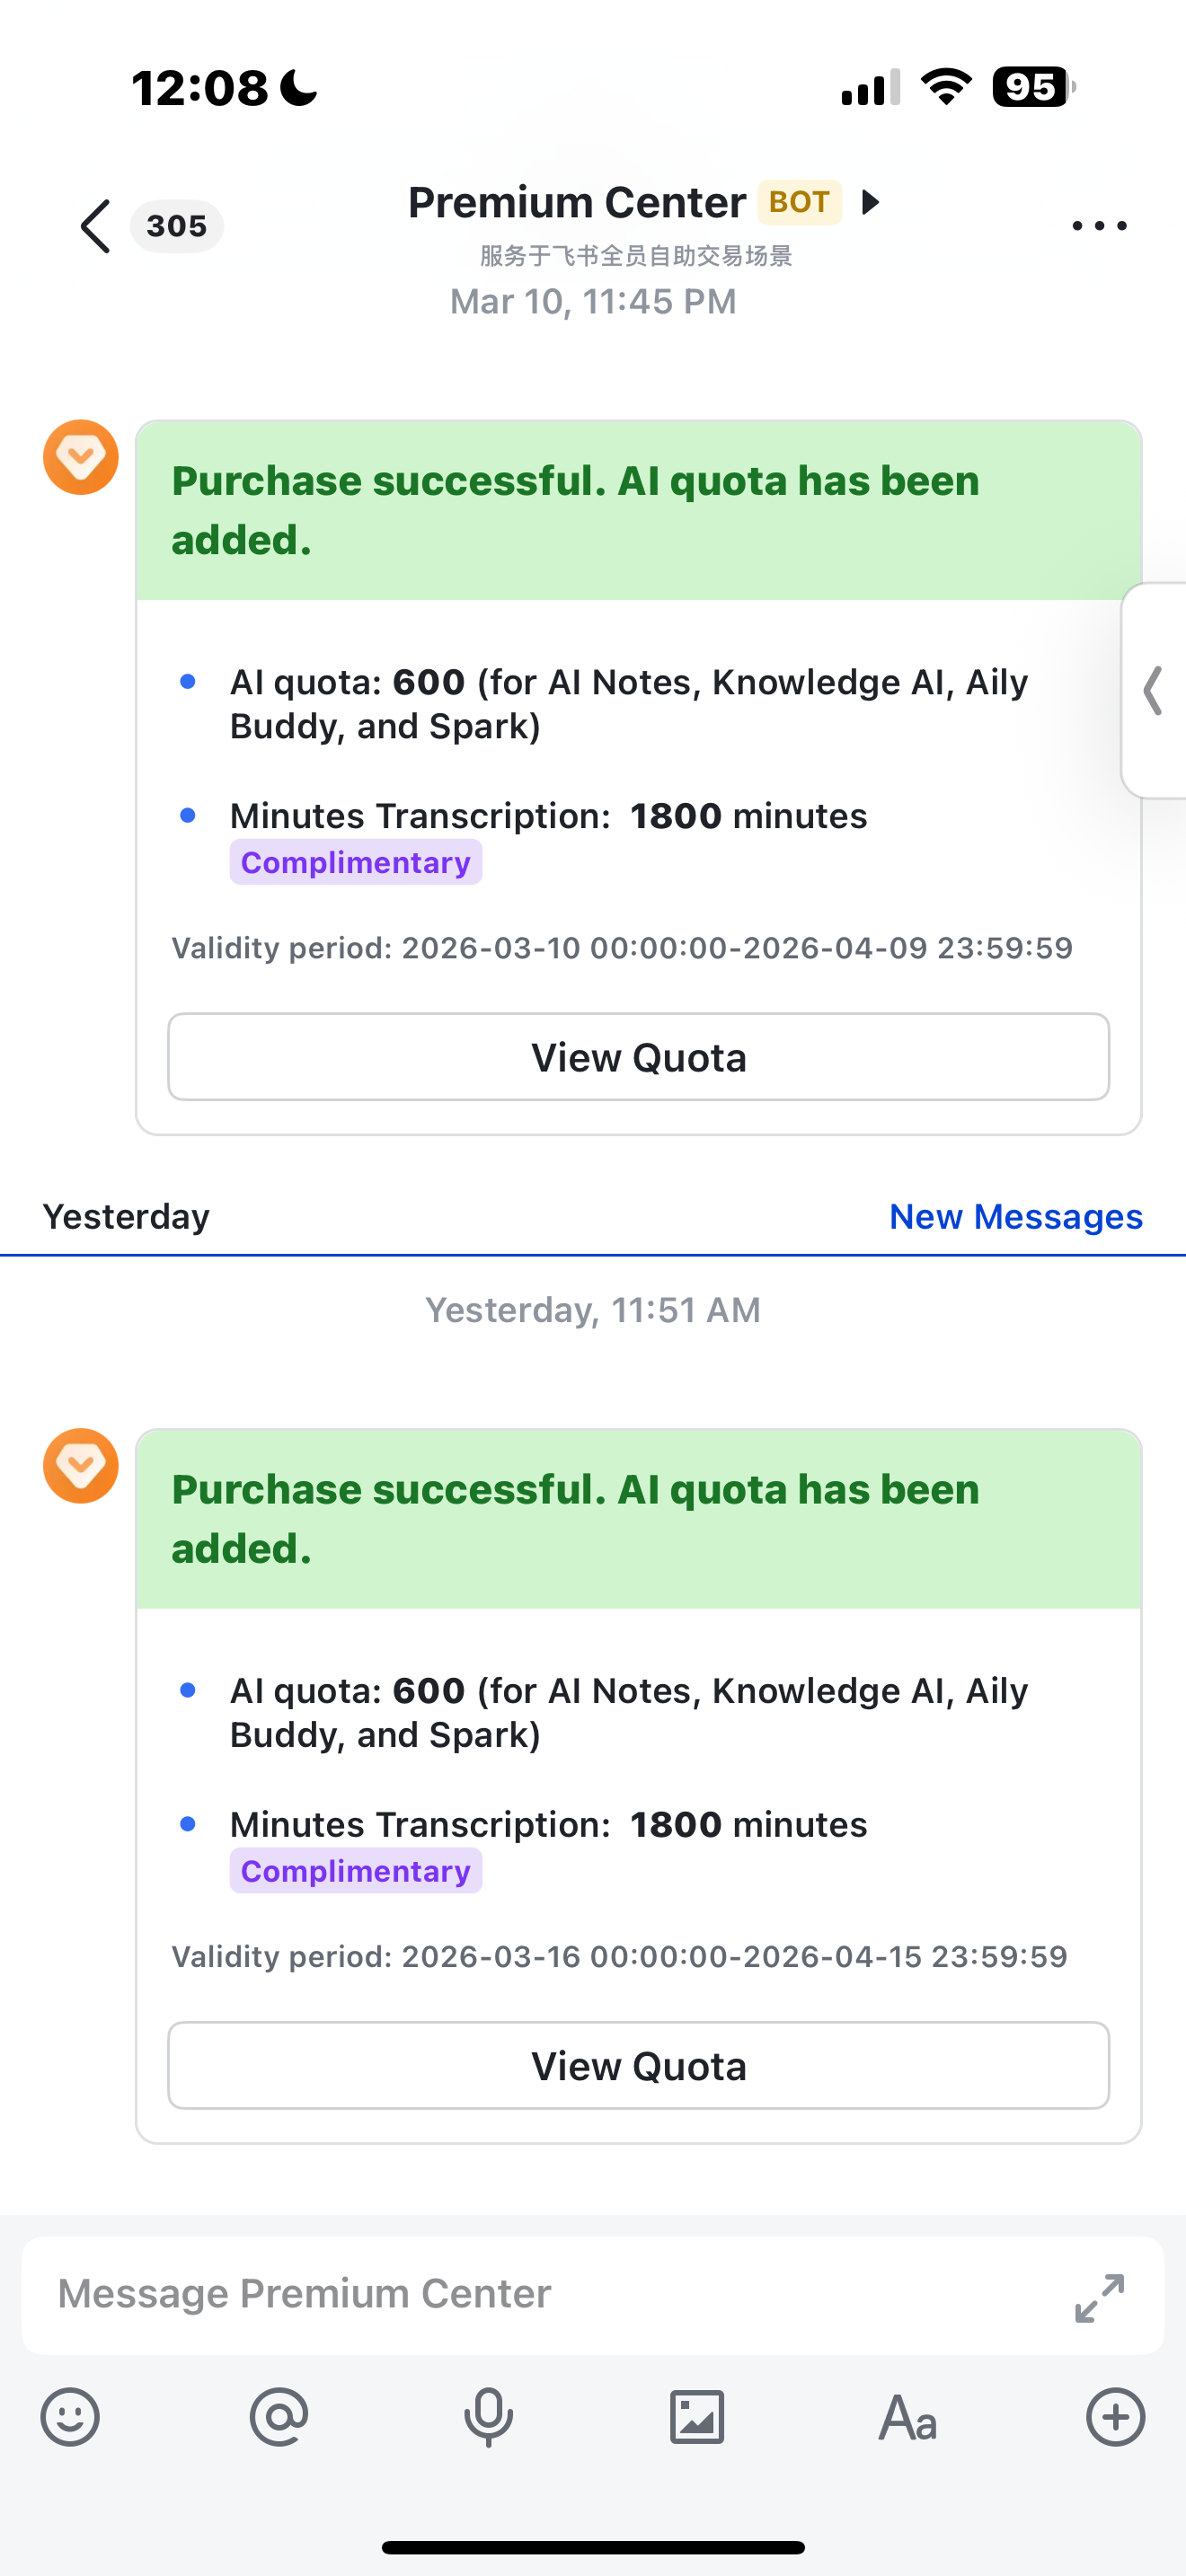
Task: Open the three-dots more options menu
Action: pyautogui.click(x=1099, y=226)
